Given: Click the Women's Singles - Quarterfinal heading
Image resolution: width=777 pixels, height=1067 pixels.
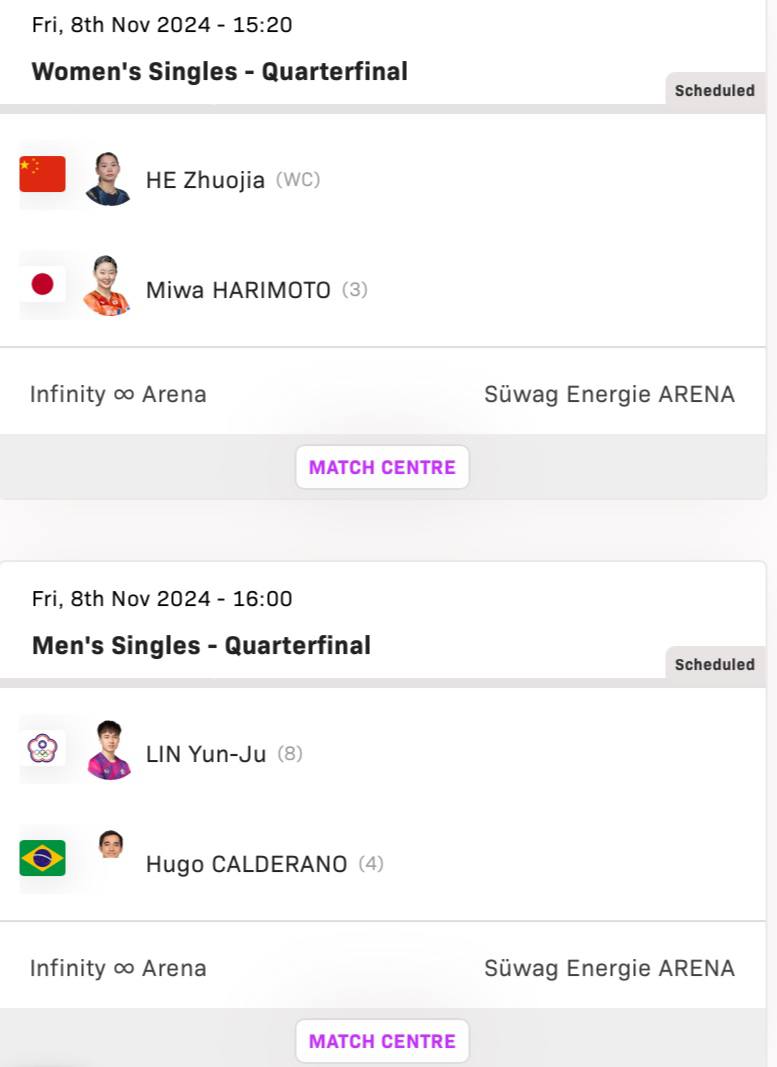Looking at the screenshot, I should (x=220, y=71).
